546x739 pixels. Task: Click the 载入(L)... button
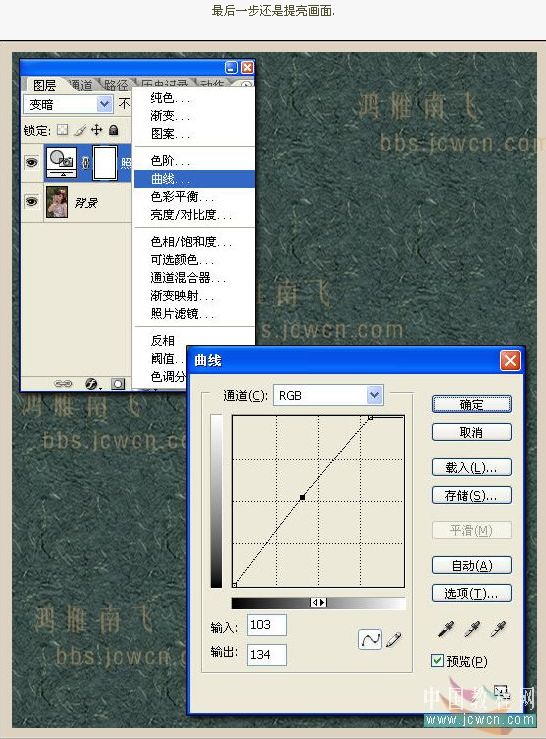click(x=472, y=468)
